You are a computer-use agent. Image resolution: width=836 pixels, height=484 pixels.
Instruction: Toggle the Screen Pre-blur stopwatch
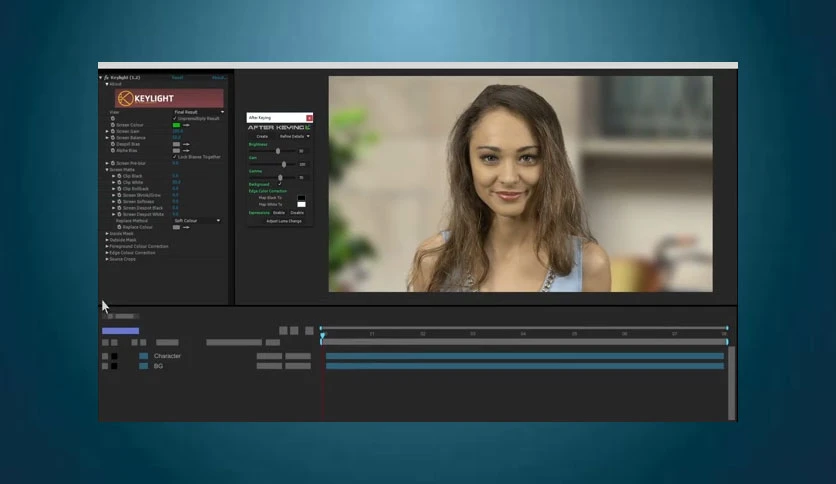(x=112, y=163)
